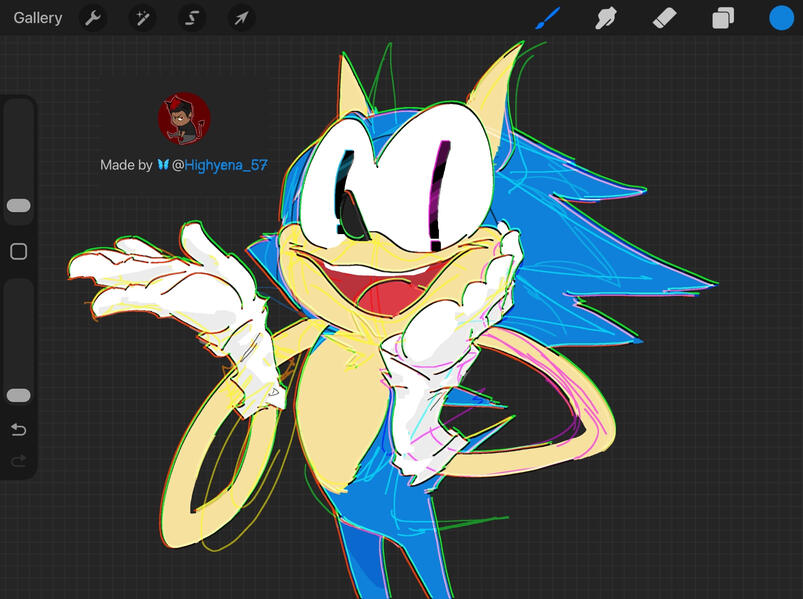
Task: Tap Sonic's red tongue on the canvas
Action: click(x=376, y=298)
